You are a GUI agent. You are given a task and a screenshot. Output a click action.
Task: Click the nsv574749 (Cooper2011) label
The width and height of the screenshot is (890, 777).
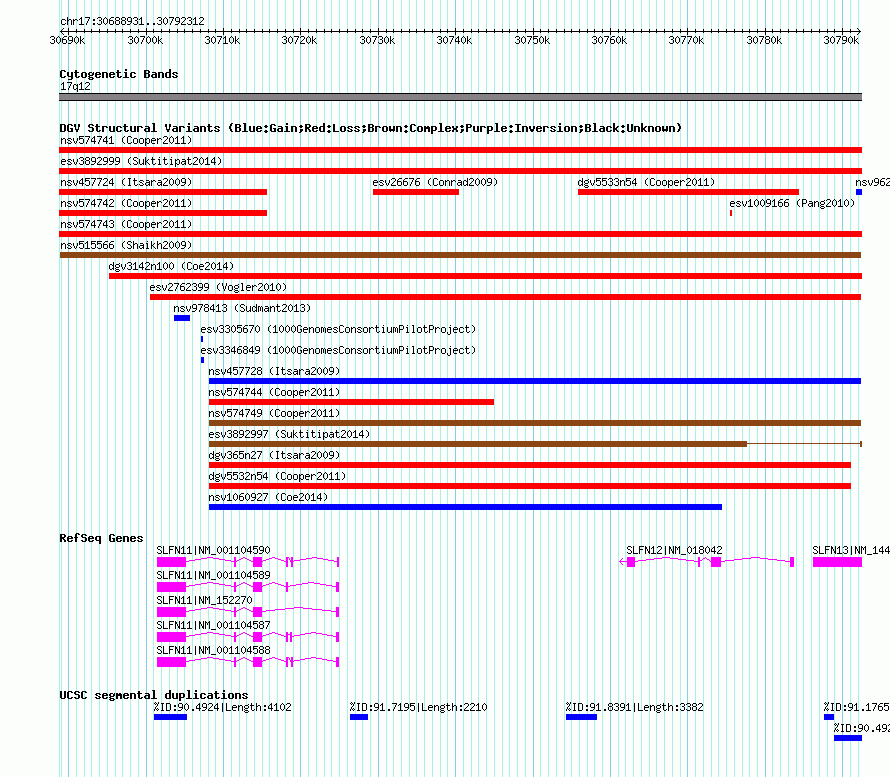coord(274,413)
